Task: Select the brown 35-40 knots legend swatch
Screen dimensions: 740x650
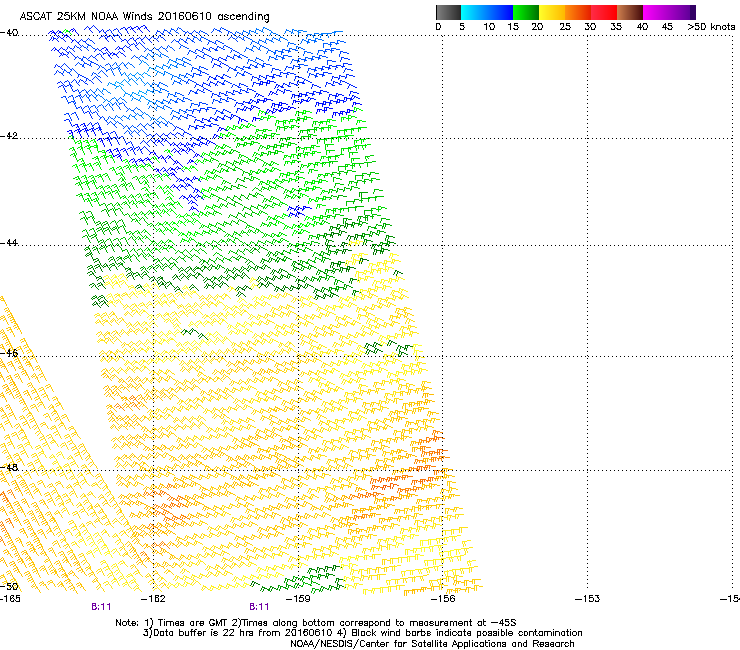Action: click(630, 12)
